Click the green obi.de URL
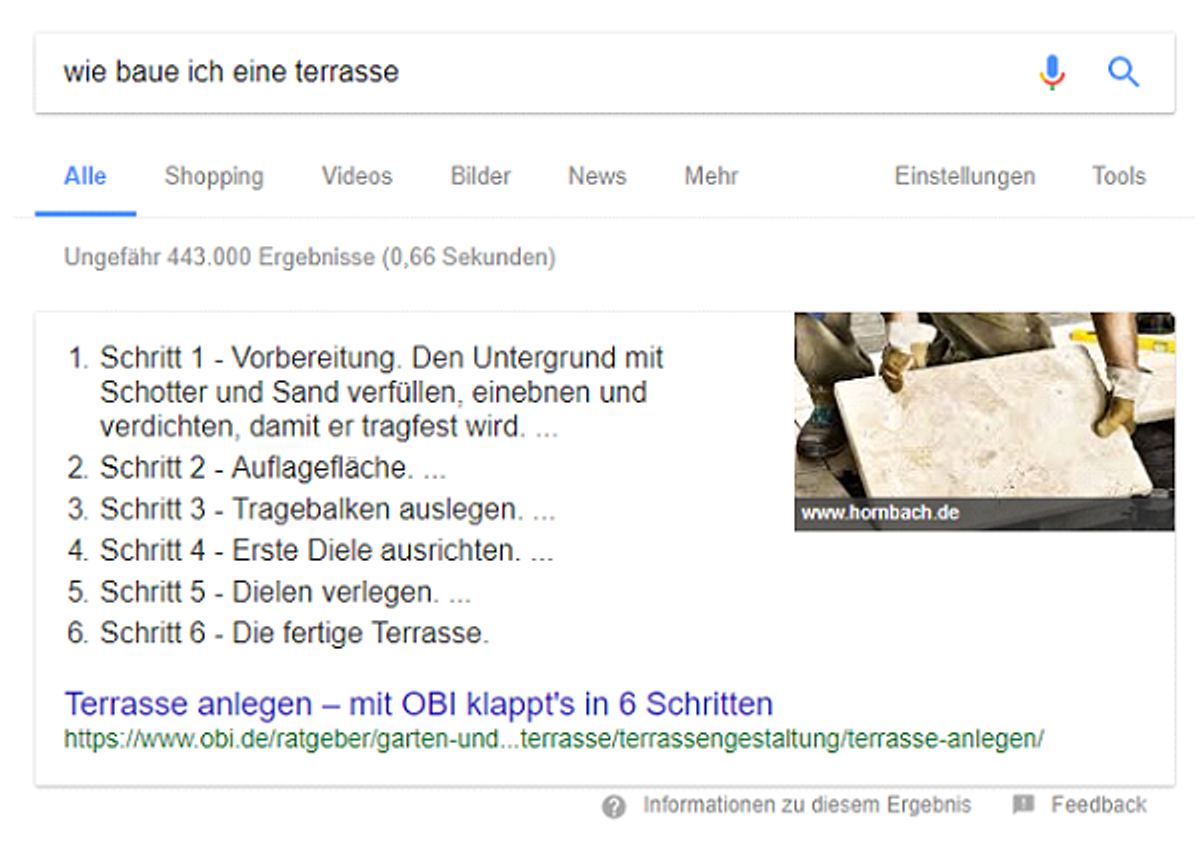The width and height of the screenshot is (1200, 868). (x=554, y=739)
